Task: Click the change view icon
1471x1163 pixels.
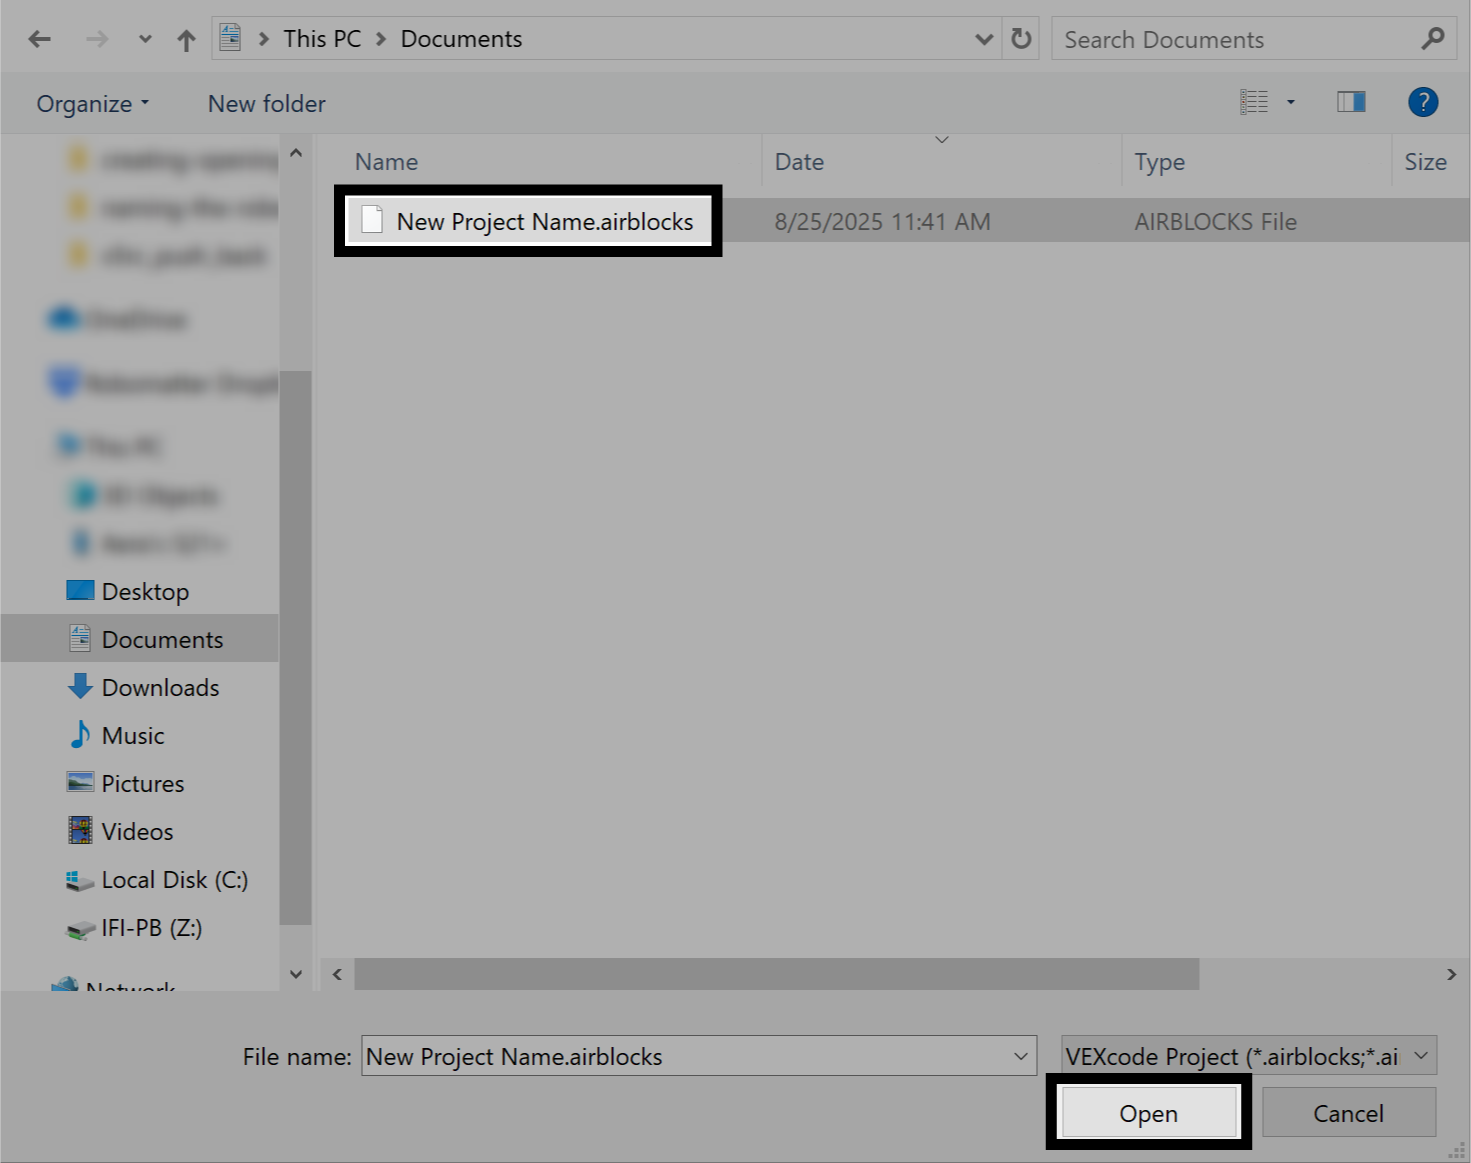Action: coord(1255,101)
